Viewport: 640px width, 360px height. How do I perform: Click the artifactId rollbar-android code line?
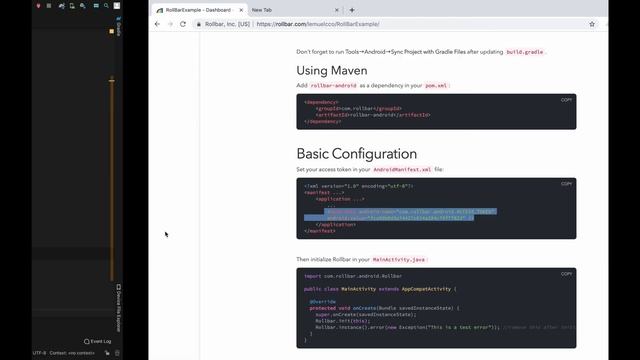click(373, 115)
